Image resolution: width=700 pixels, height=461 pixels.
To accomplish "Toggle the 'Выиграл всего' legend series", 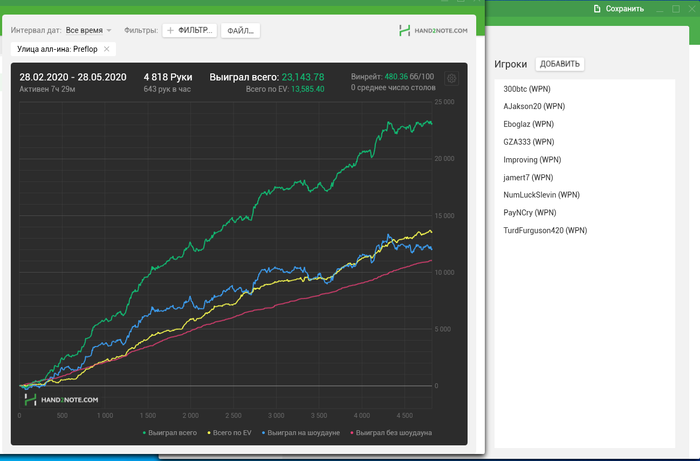I will point(170,432).
